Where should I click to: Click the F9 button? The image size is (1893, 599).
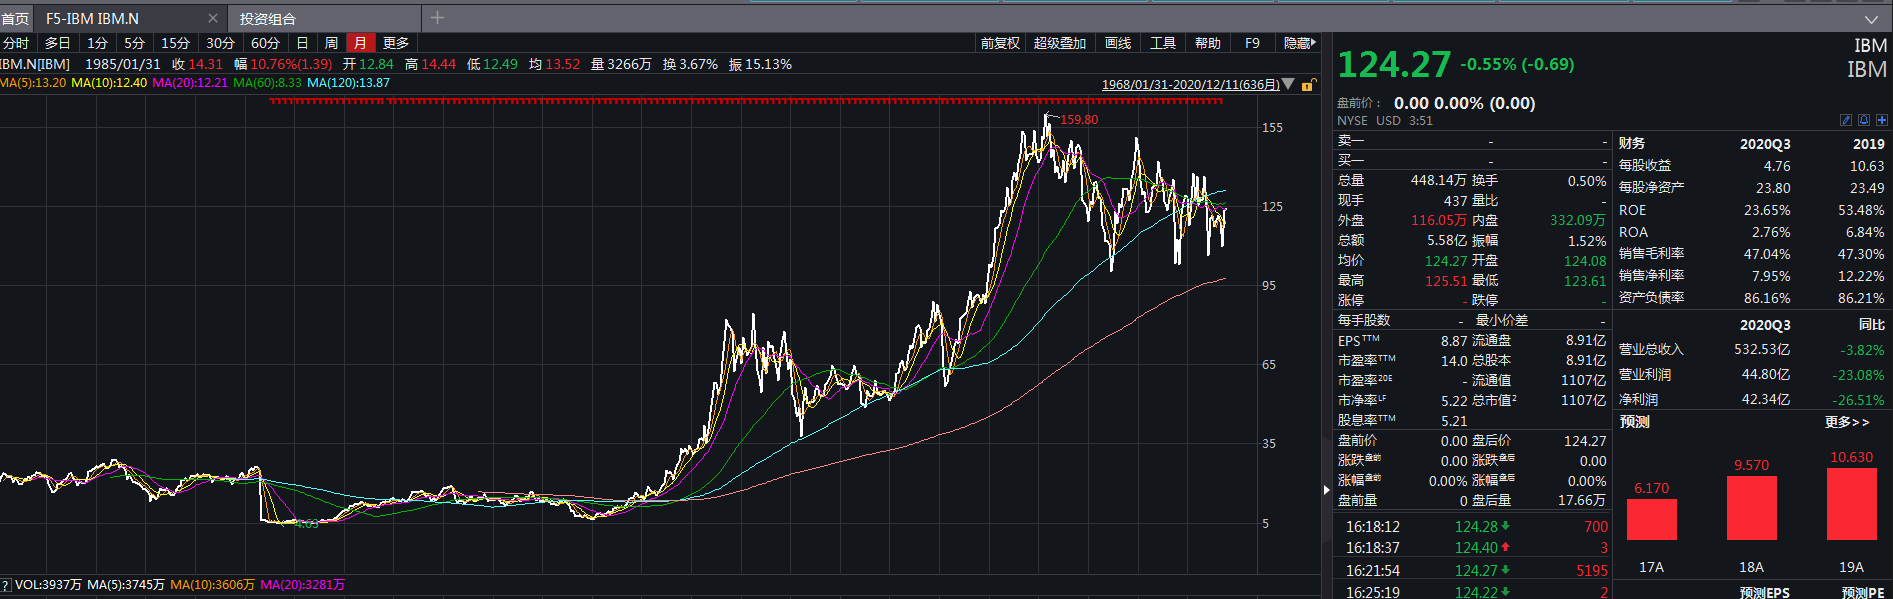[x=1252, y=43]
